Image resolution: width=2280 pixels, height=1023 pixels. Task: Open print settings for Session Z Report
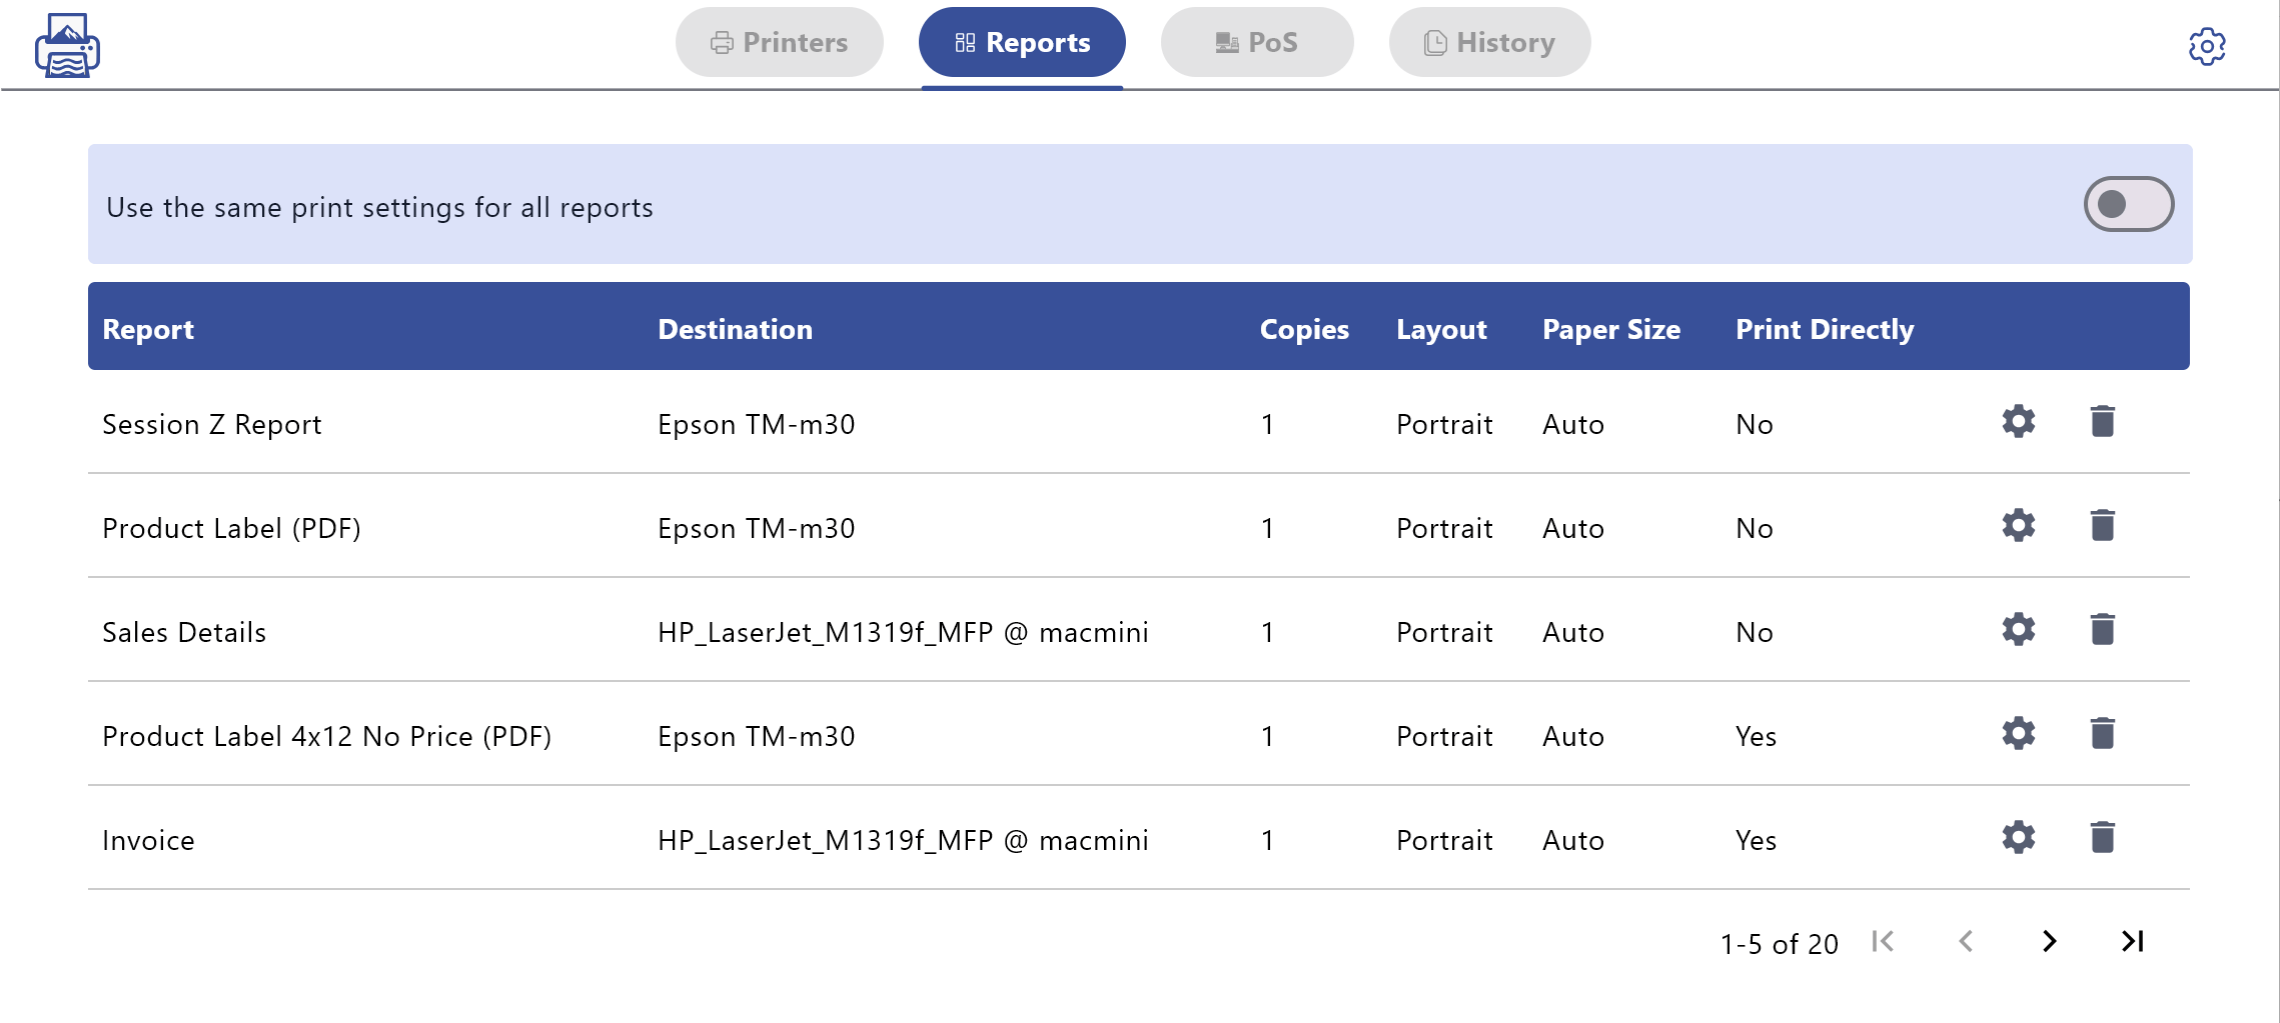point(2018,422)
